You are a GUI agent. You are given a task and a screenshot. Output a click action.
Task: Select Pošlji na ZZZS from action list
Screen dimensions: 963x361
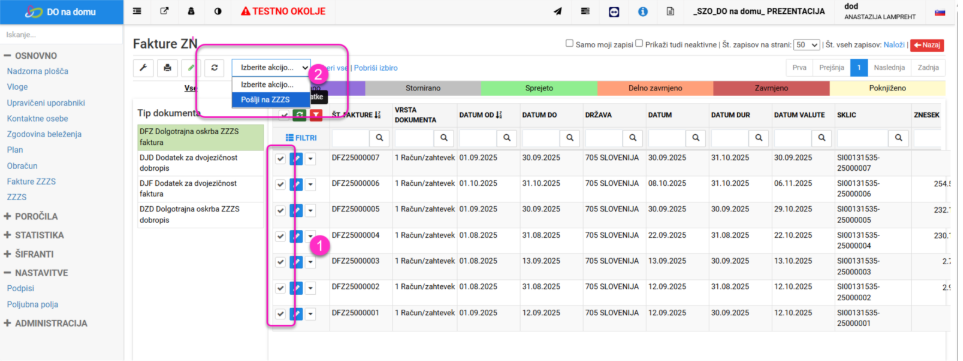coord(271,99)
